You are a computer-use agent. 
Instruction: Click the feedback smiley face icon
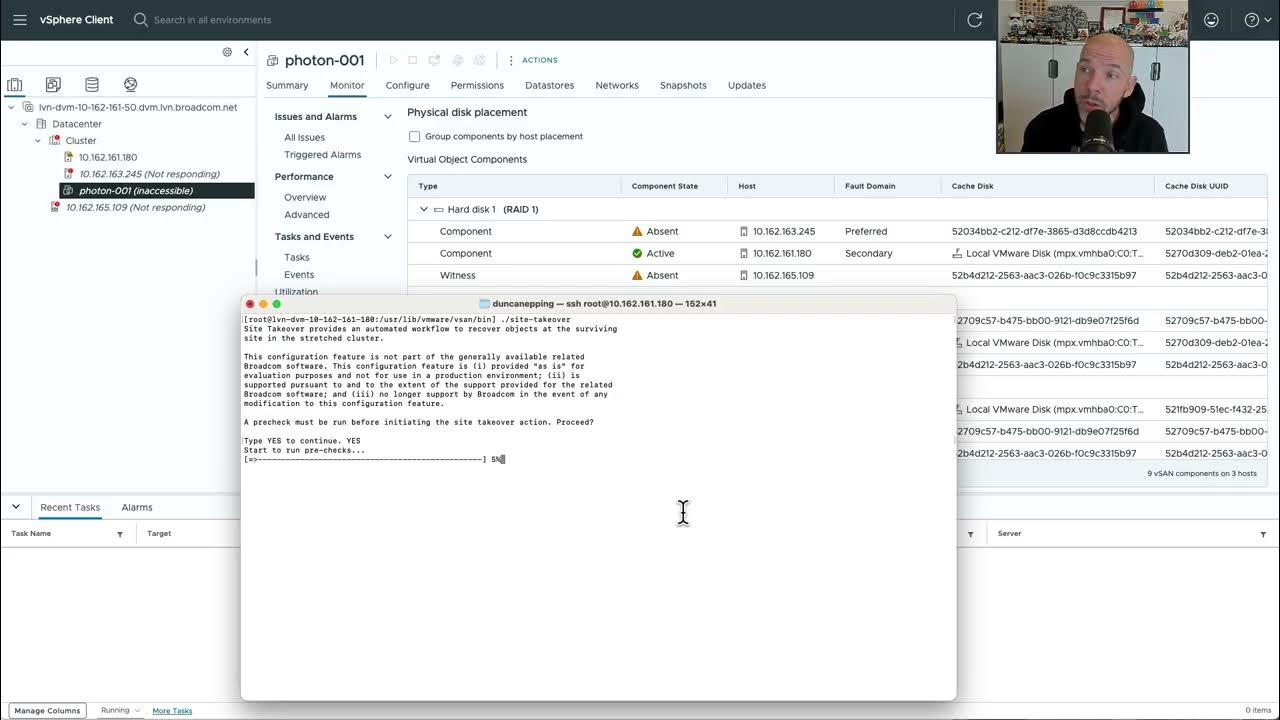pyautogui.click(x=1211, y=20)
